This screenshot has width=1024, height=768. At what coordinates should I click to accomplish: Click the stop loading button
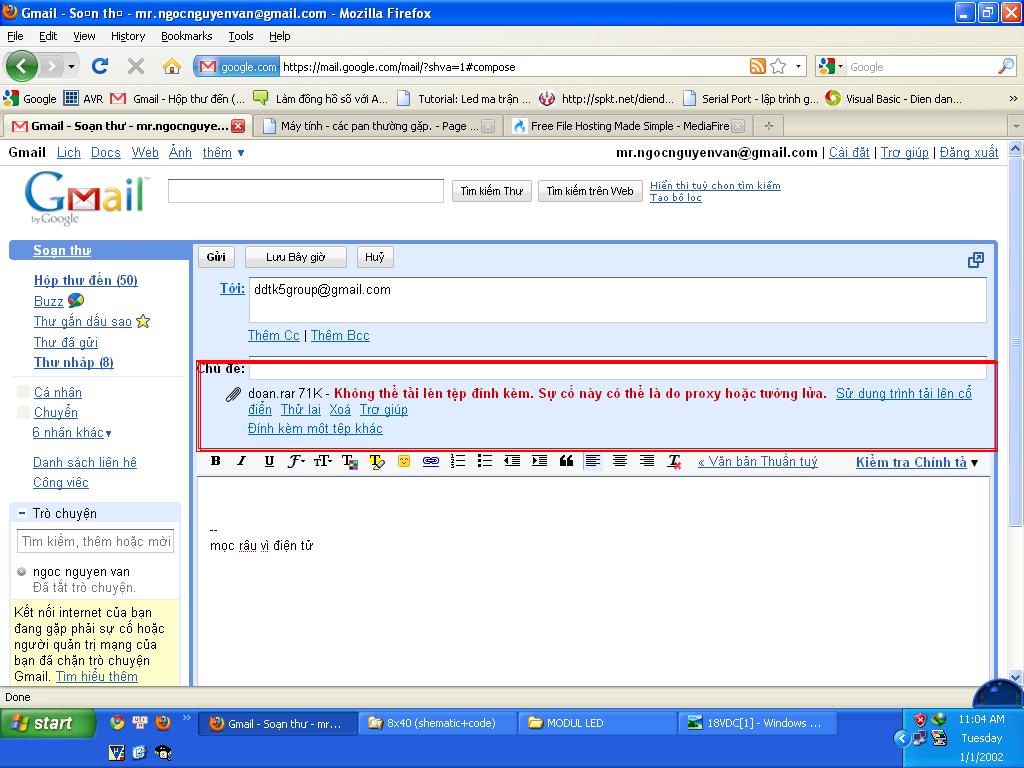[x=136, y=66]
